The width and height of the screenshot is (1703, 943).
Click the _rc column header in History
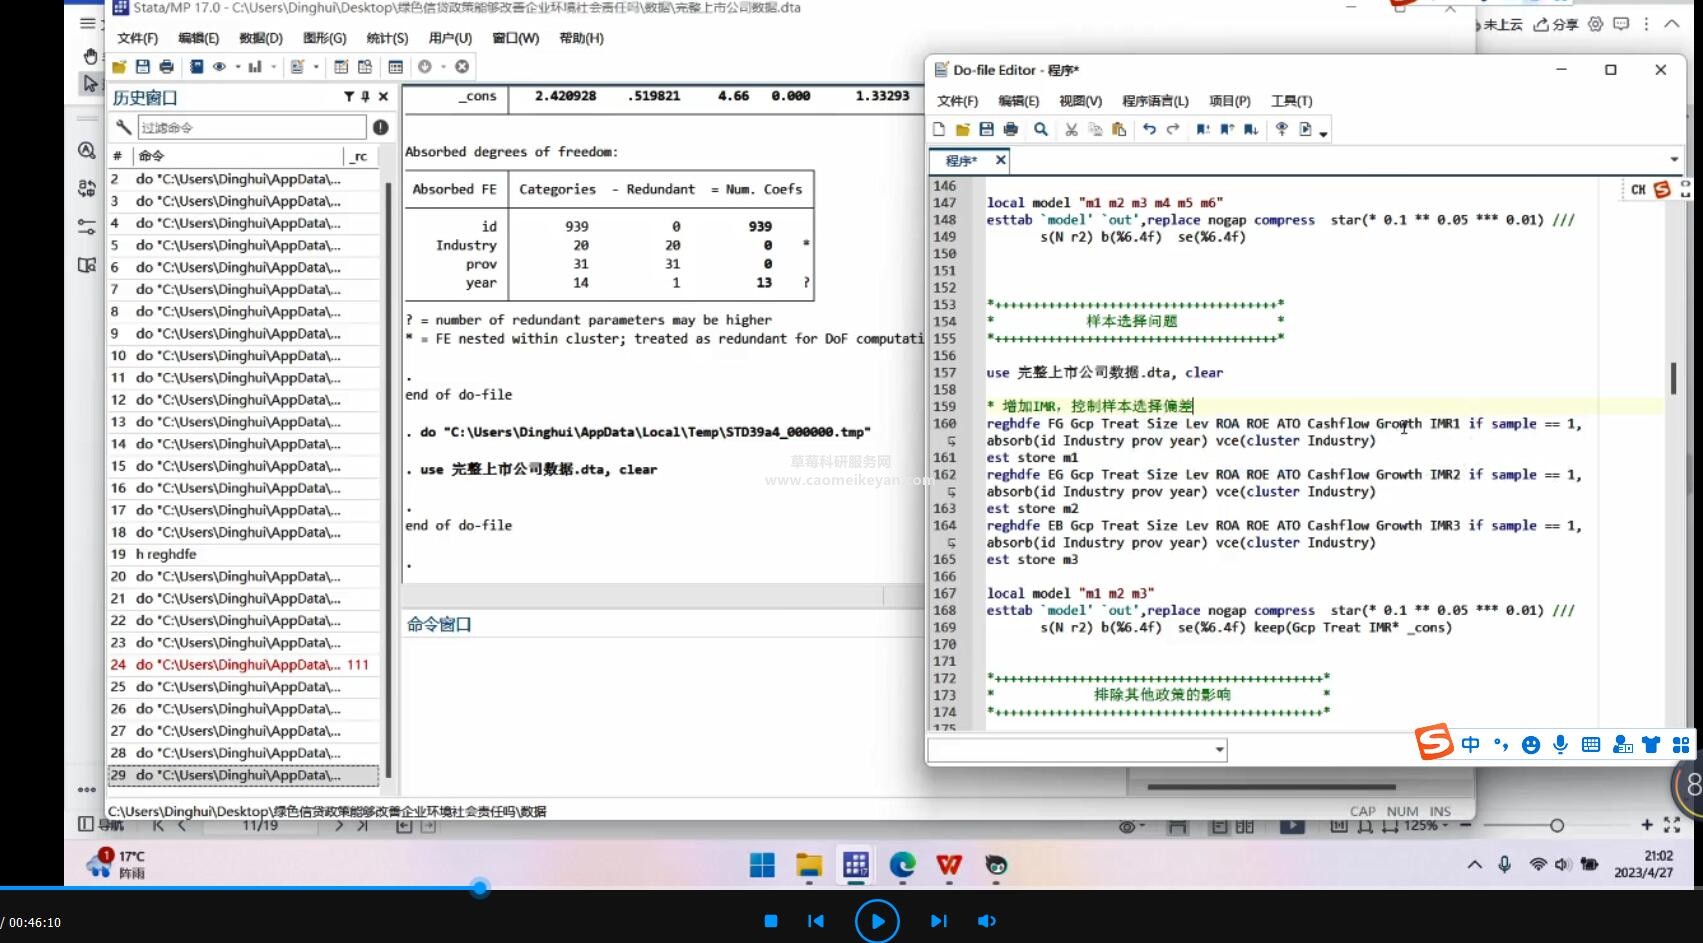(x=361, y=155)
